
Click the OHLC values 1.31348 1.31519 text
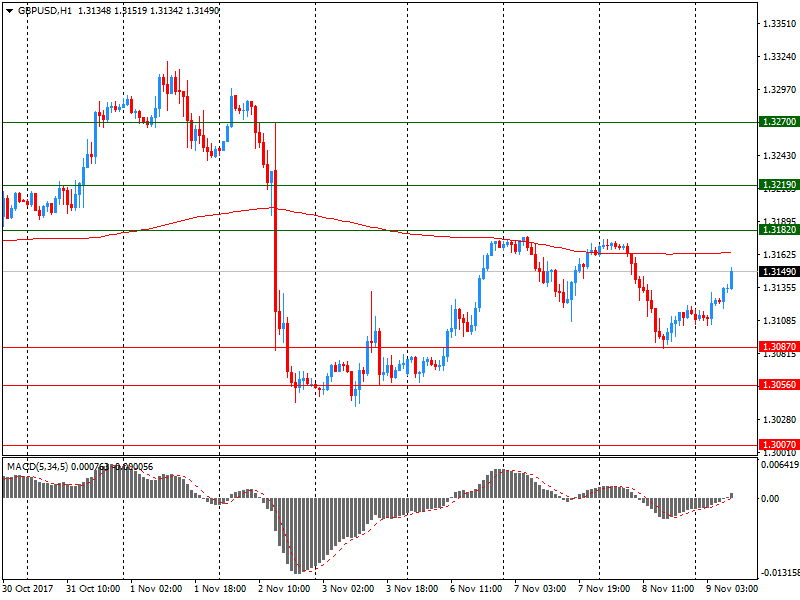click(x=112, y=10)
